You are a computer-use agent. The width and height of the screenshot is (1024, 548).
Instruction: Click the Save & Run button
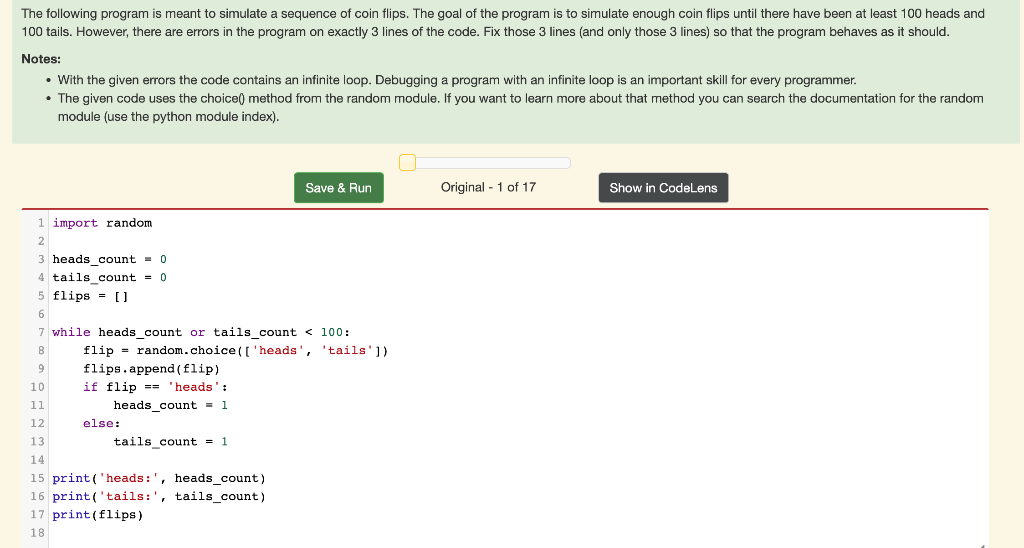point(338,188)
